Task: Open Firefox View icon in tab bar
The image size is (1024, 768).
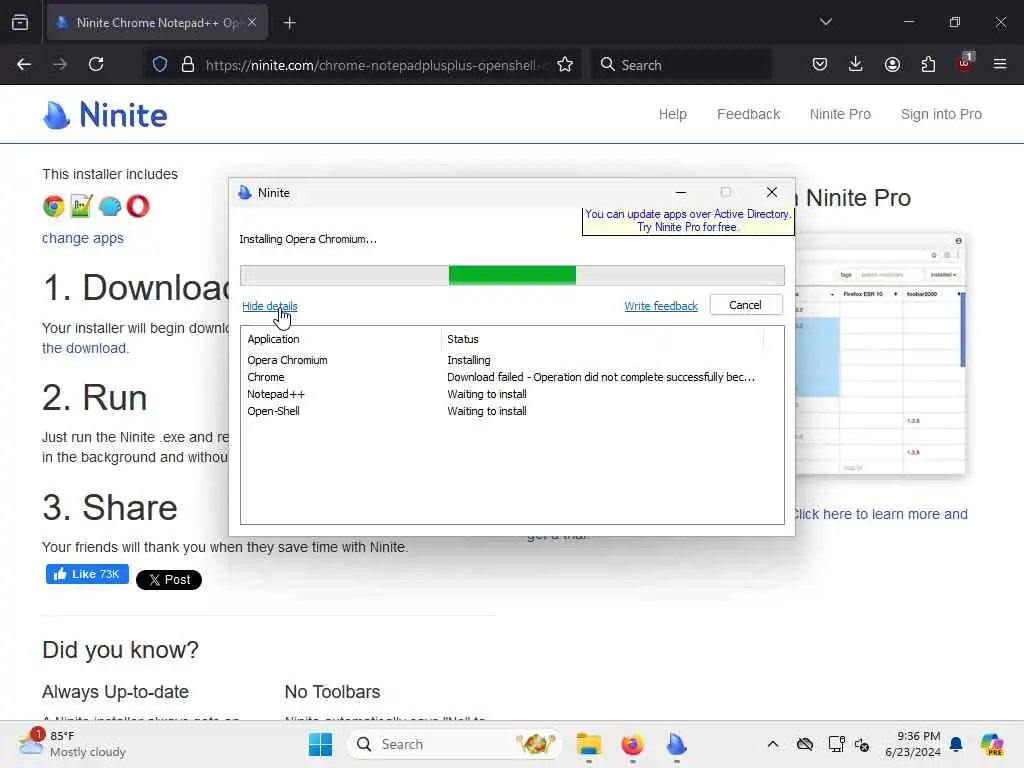Action: [x=20, y=23]
